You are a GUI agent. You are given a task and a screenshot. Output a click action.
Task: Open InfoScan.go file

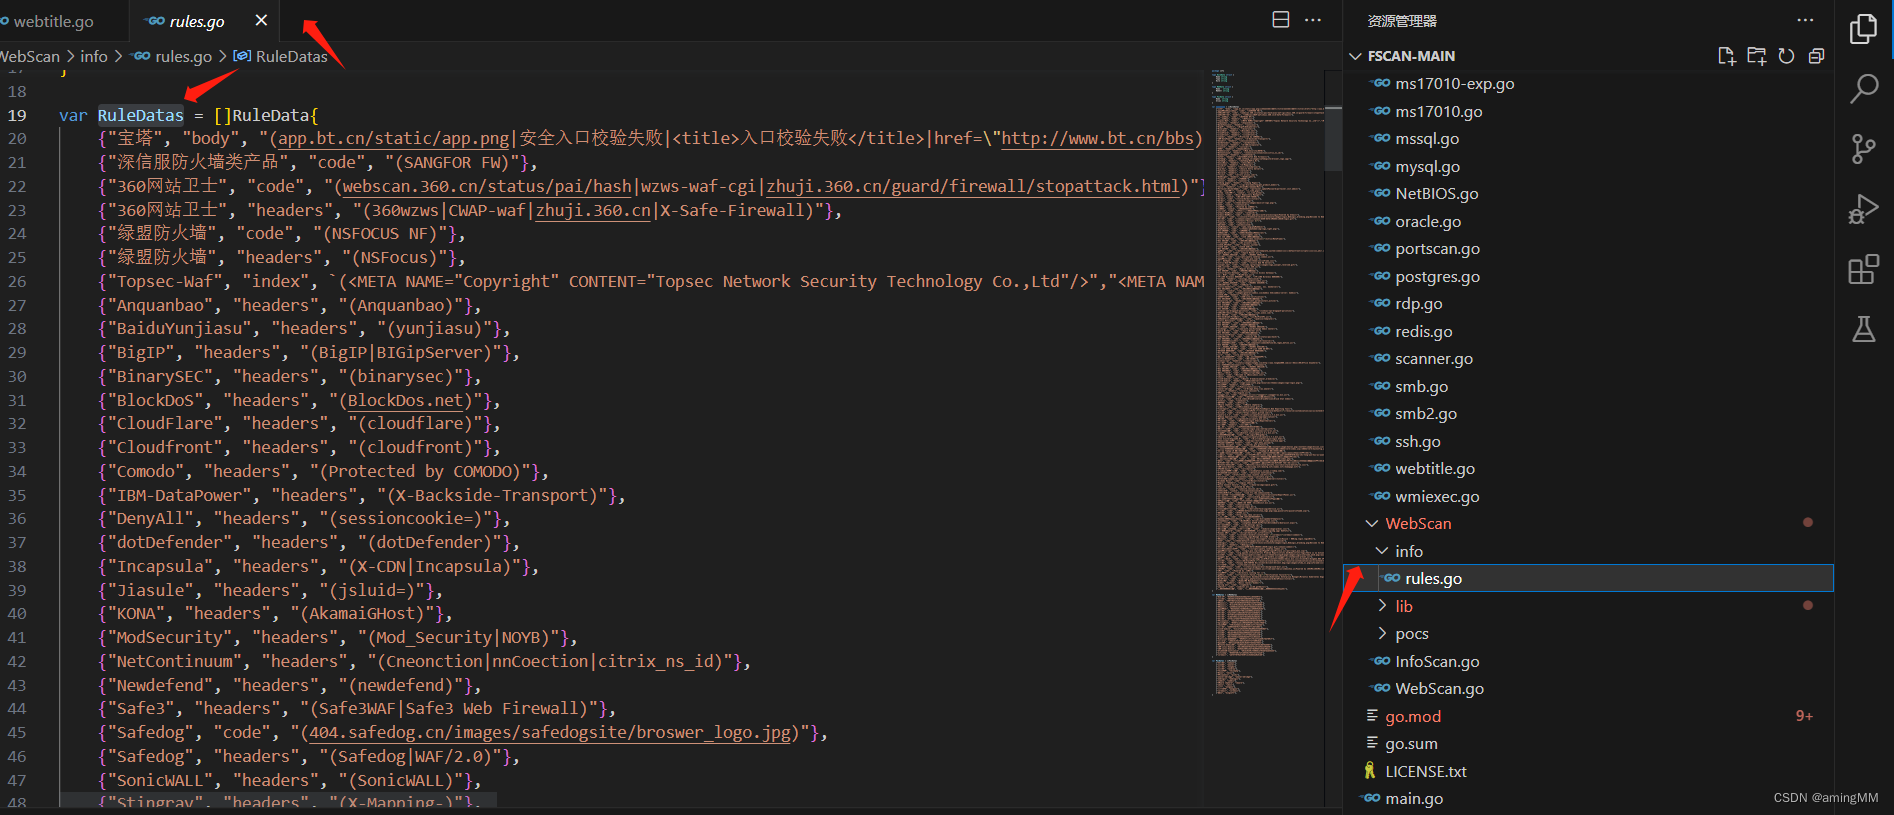[1436, 661]
